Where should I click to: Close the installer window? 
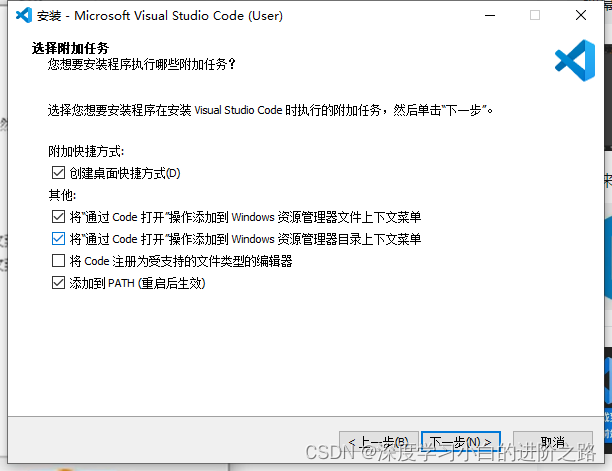tap(581, 15)
